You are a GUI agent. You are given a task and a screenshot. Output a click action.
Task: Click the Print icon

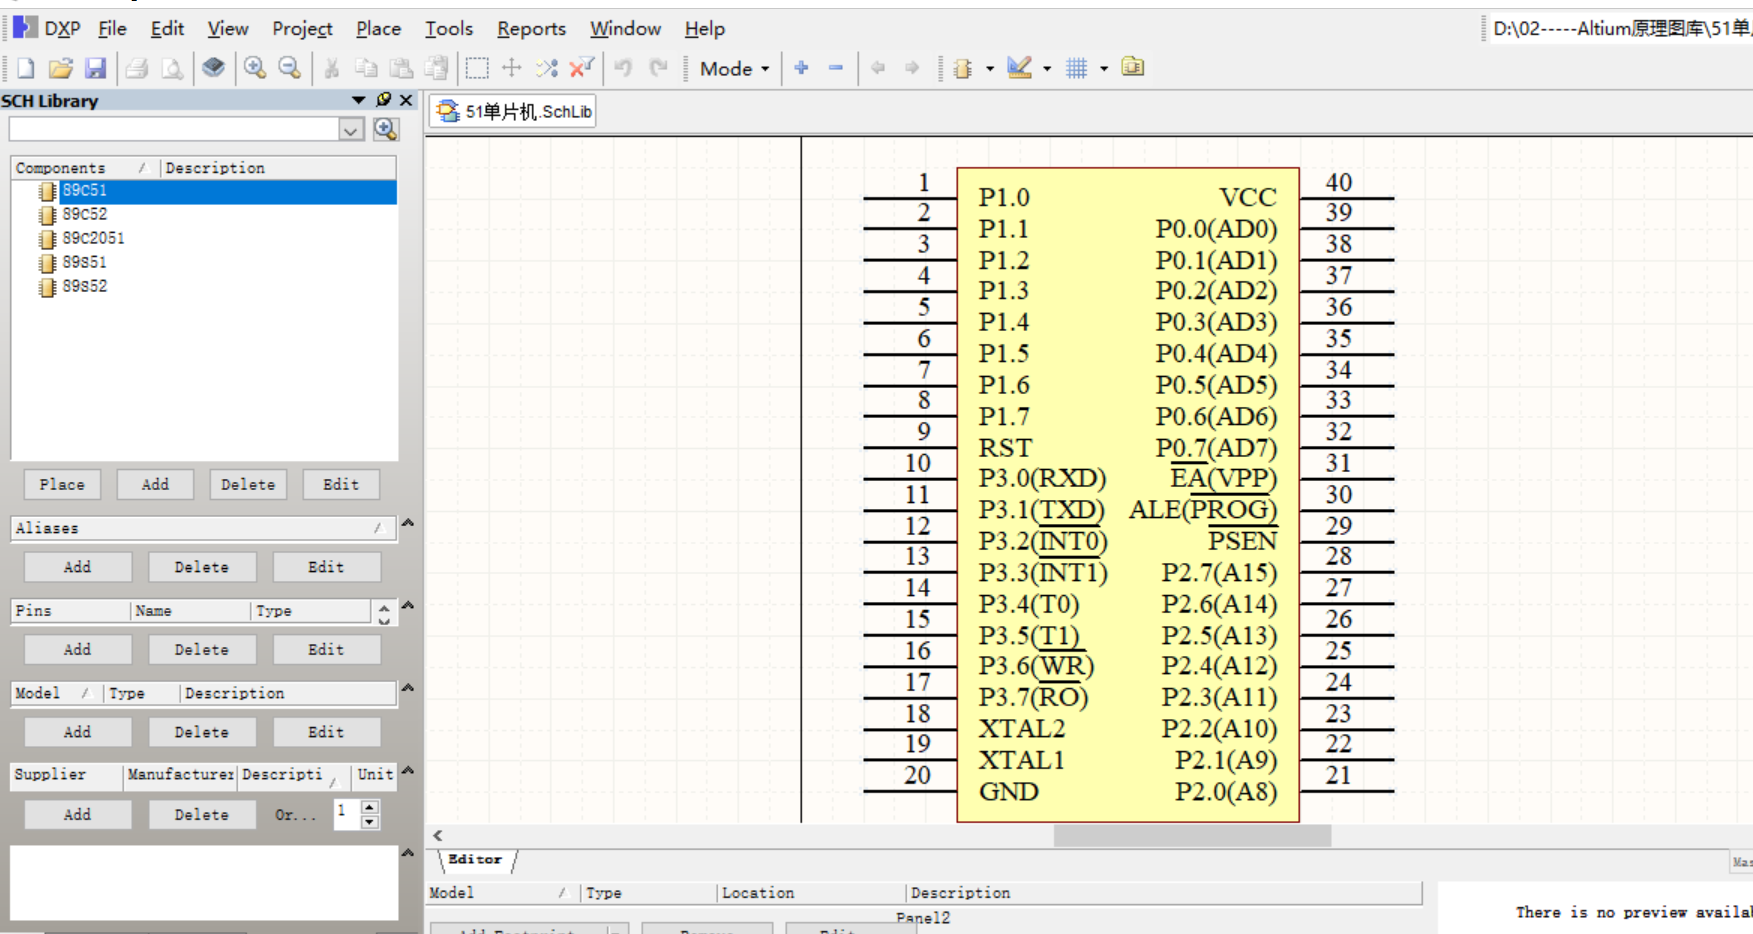(x=137, y=68)
